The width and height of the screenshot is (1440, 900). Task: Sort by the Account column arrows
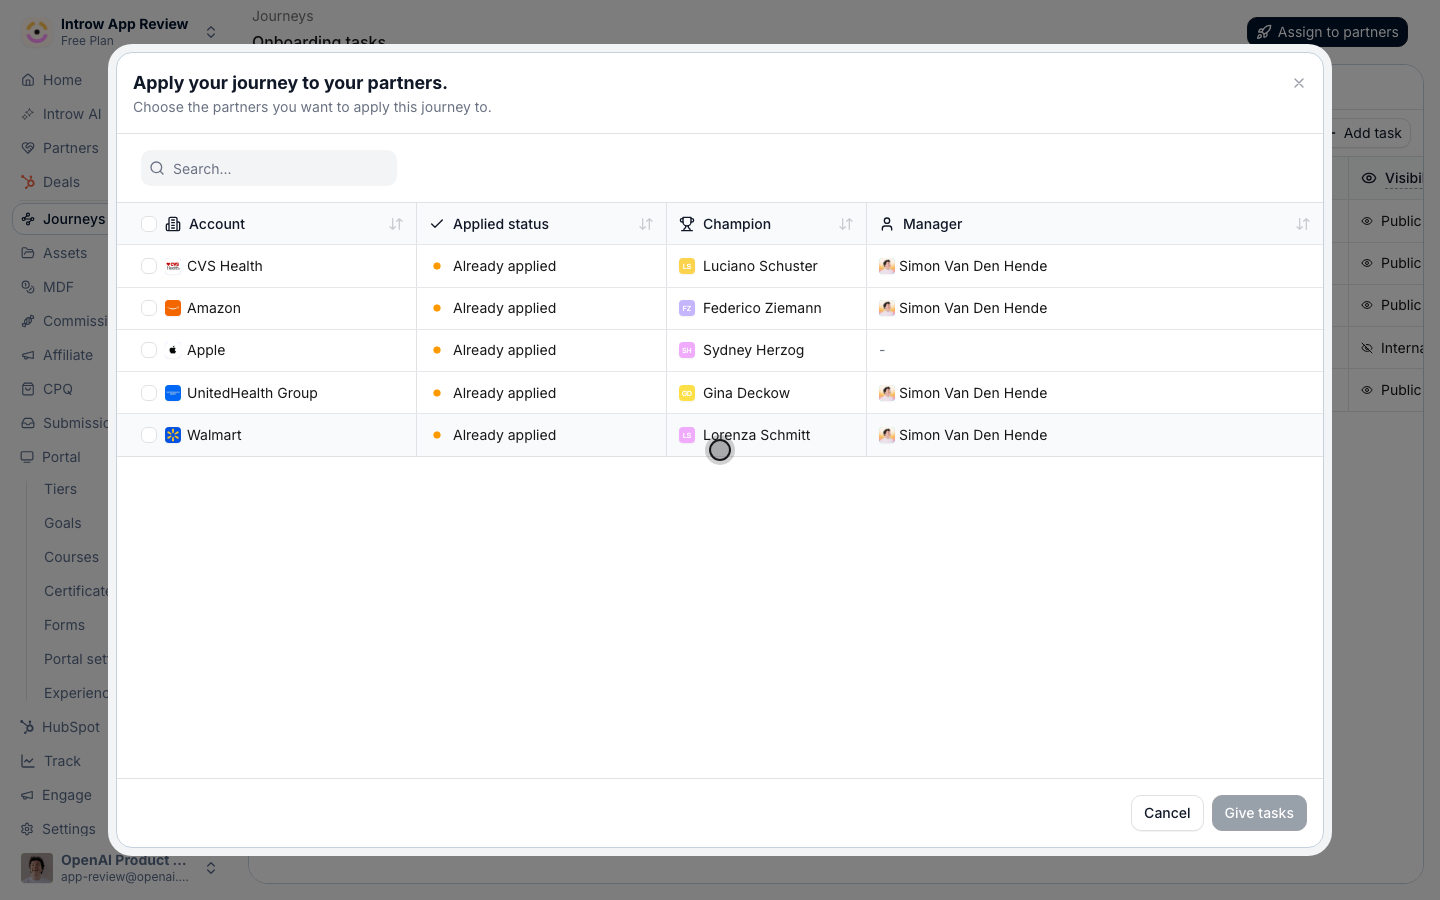click(x=396, y=224)
